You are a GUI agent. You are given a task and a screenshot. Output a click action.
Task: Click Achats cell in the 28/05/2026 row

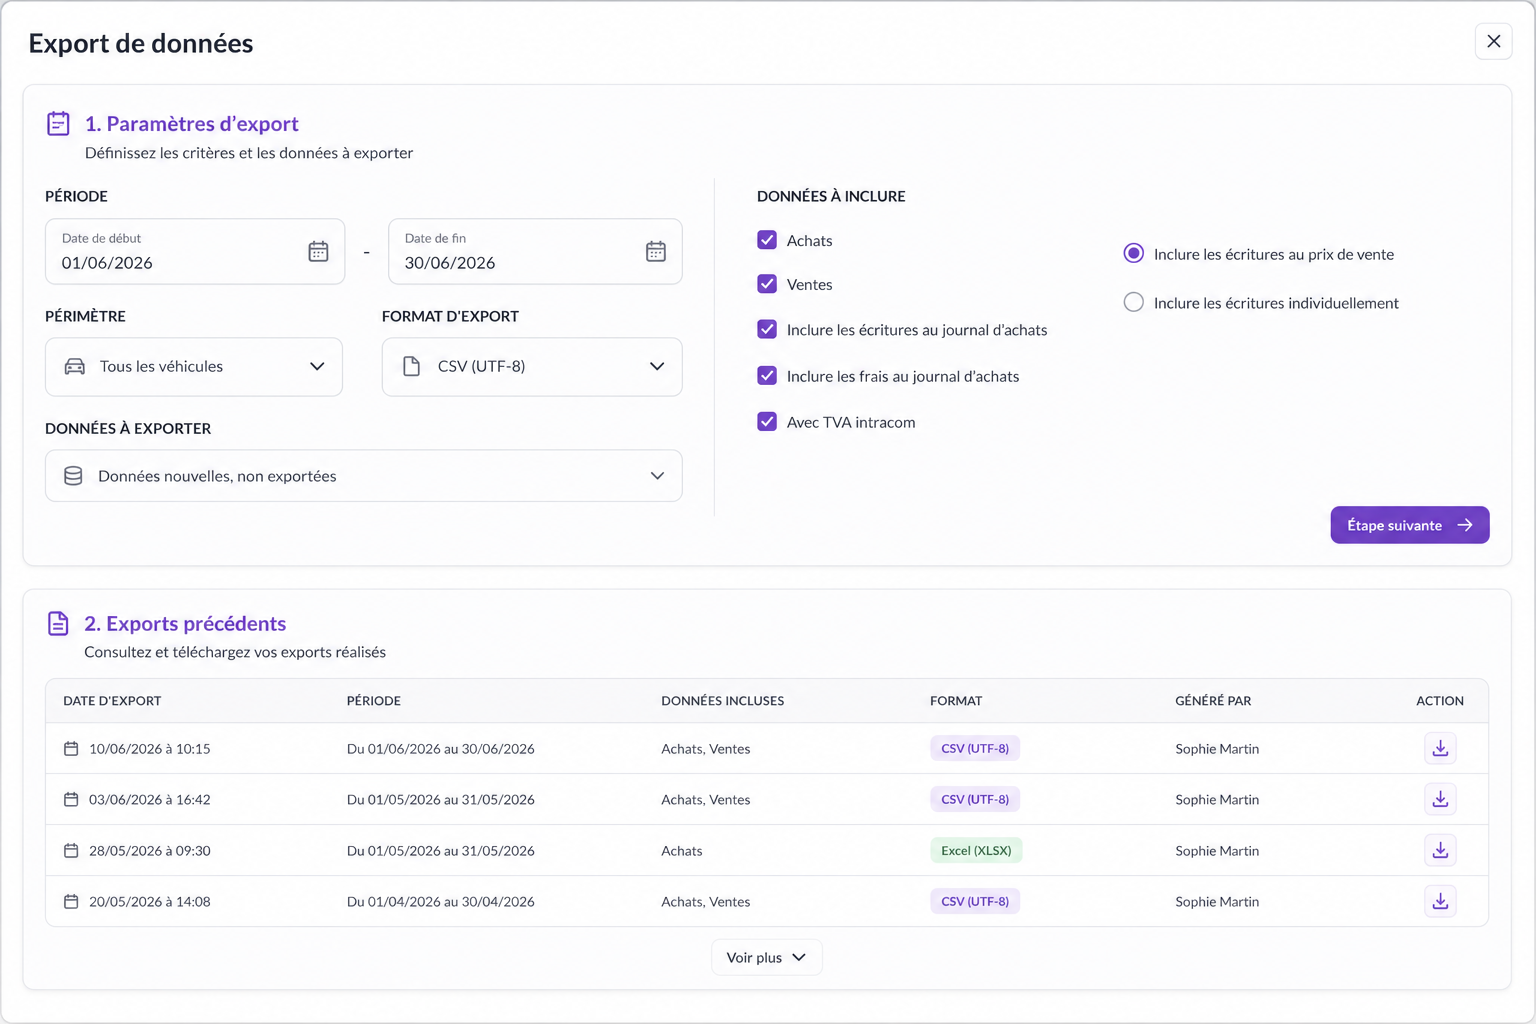(682, 851)
